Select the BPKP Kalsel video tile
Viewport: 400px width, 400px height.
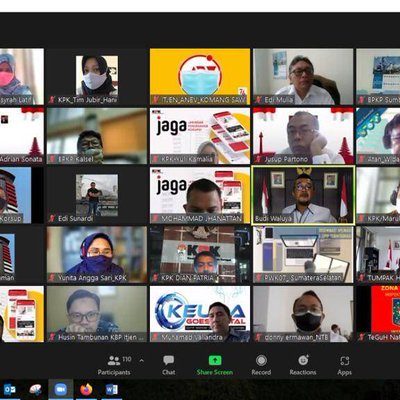tap(97, 136)
